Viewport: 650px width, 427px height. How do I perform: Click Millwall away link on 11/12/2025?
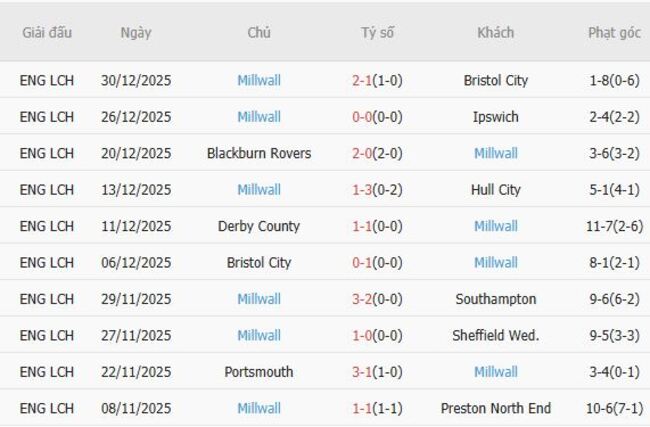click(496, 226)
